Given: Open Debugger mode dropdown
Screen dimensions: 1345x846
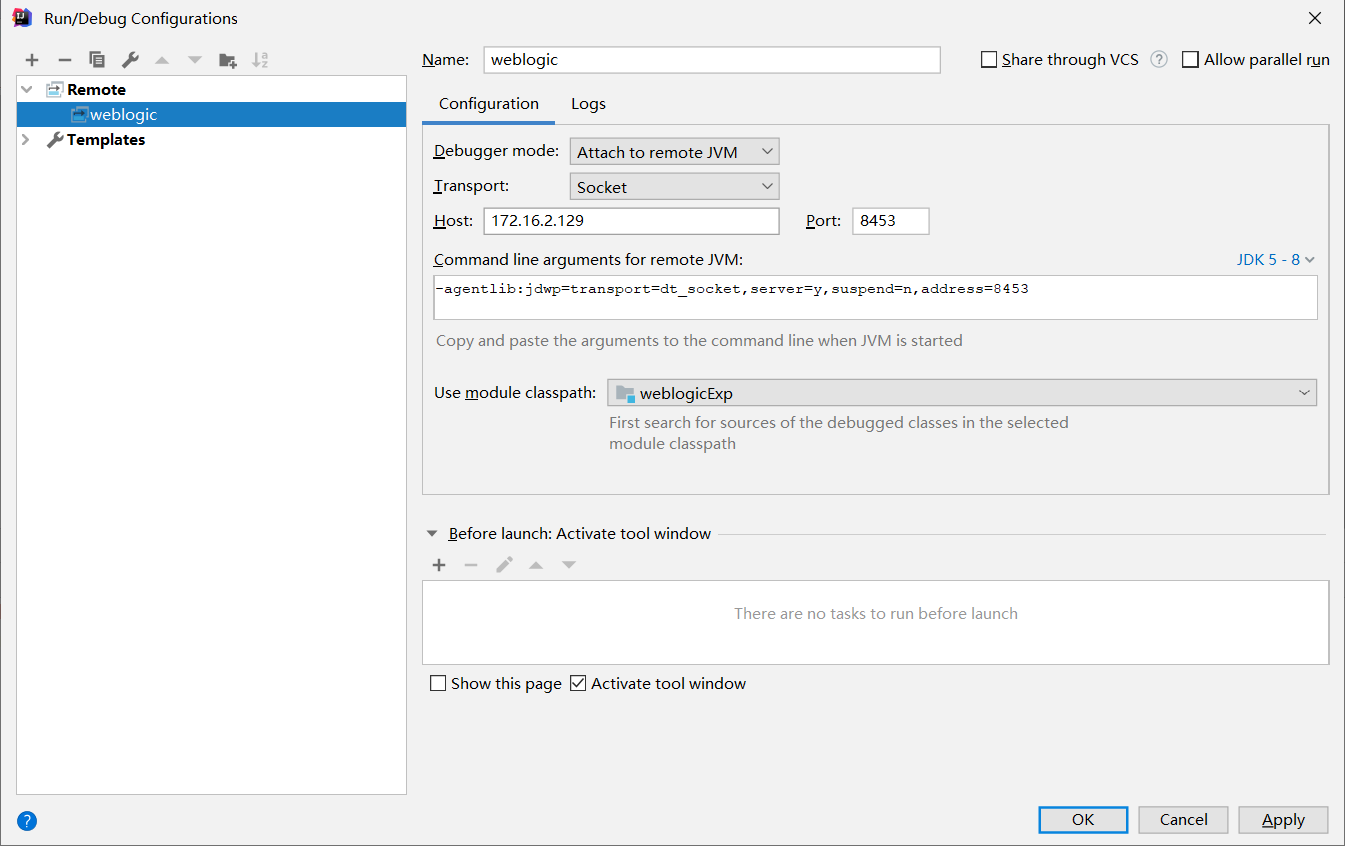Looking at the screenshot, I should tap(674, 152).
